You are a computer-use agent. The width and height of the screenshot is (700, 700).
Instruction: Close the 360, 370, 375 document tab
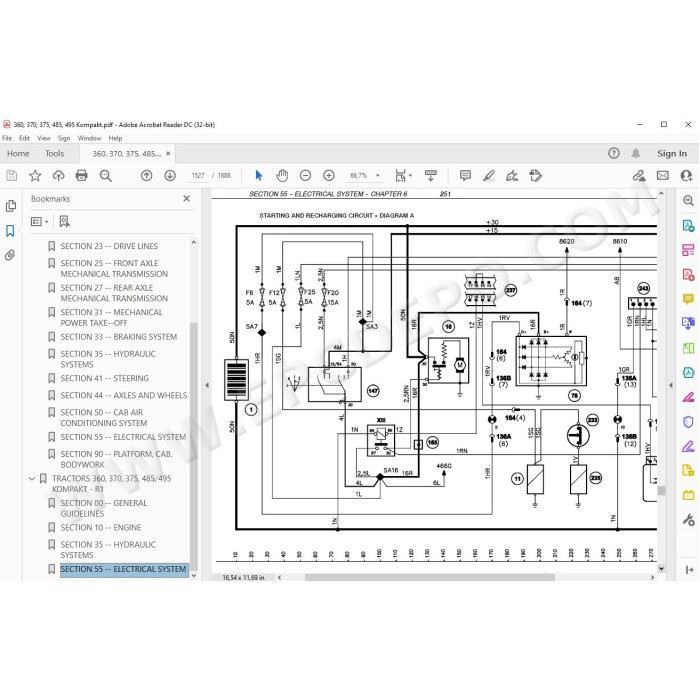coord(168,154)
